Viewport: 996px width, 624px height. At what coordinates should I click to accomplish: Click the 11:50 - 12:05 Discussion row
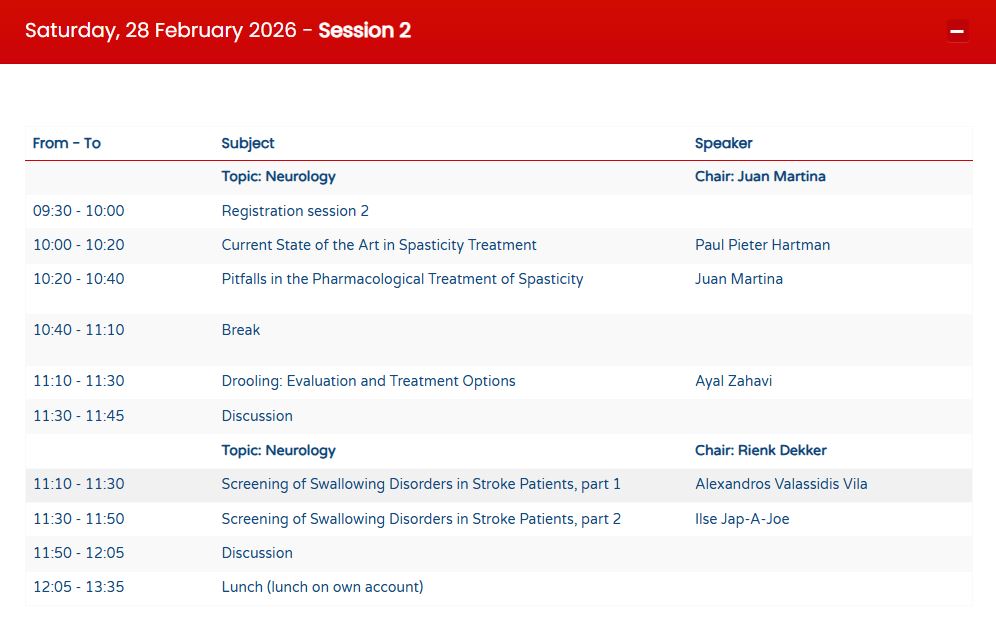[x=257, y=553]
